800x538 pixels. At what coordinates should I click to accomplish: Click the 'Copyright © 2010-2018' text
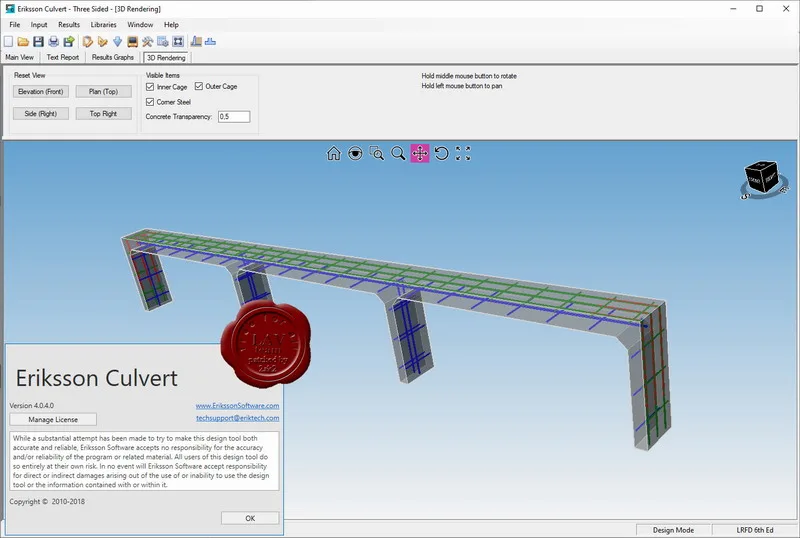coord(47,501)
